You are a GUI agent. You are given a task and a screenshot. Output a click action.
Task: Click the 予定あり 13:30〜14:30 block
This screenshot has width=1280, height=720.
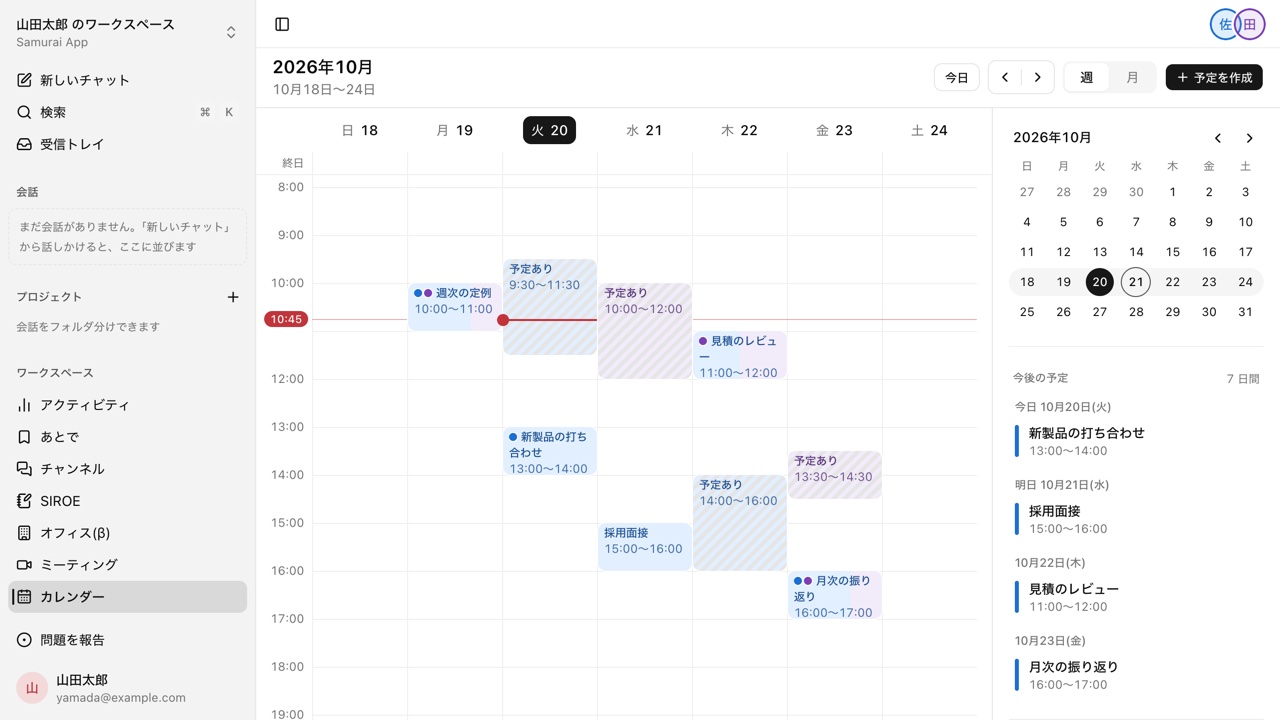[x=835, y=475]
